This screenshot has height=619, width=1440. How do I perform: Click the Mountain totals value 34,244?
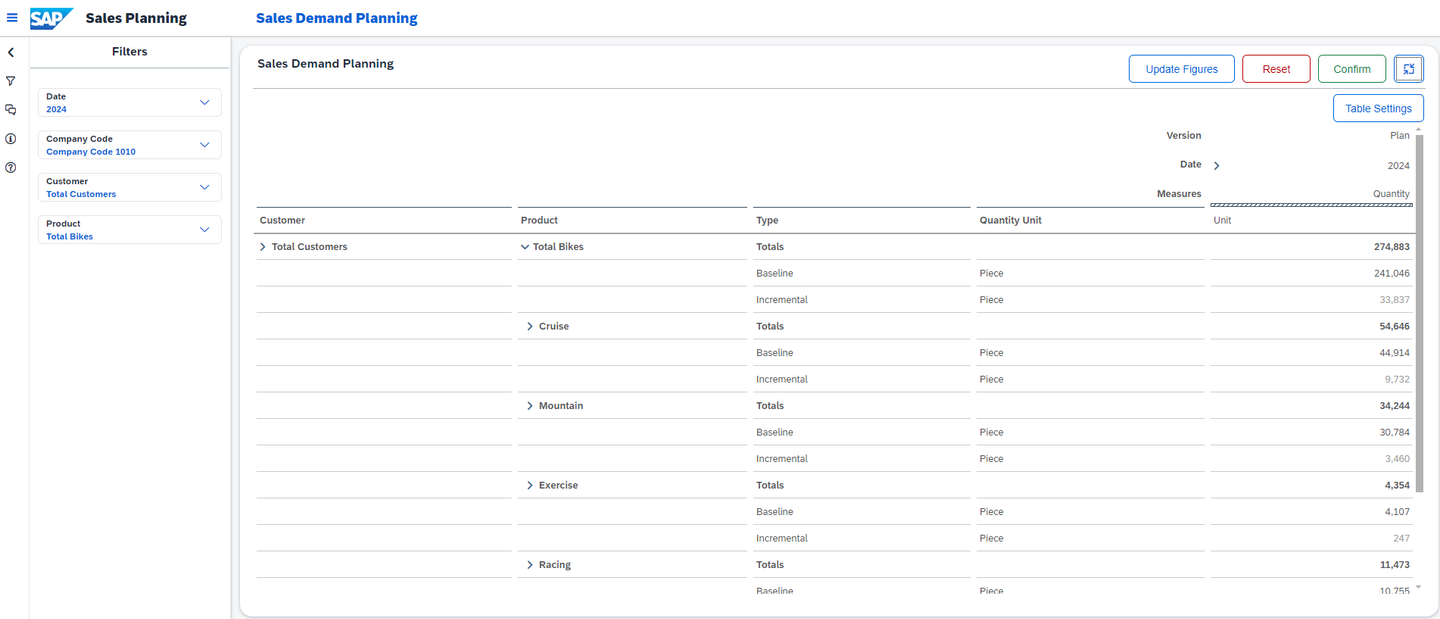pos(1394,406)
